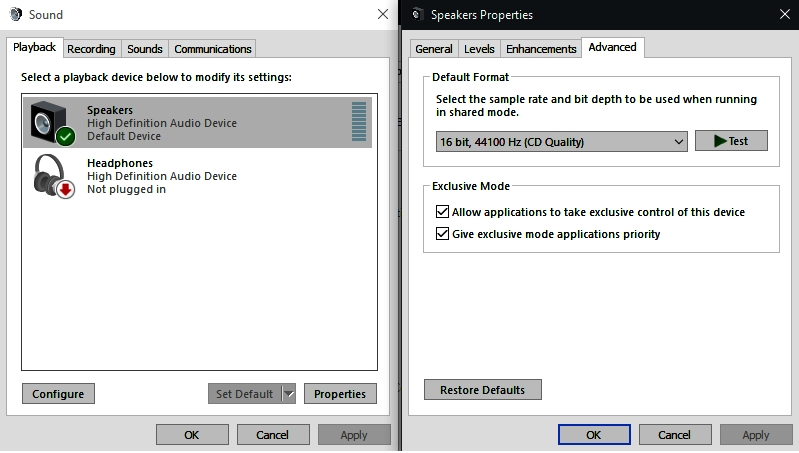Click the Sound window speaker title icon
This screenshot has width=799, height=453.
click(16, 14)
